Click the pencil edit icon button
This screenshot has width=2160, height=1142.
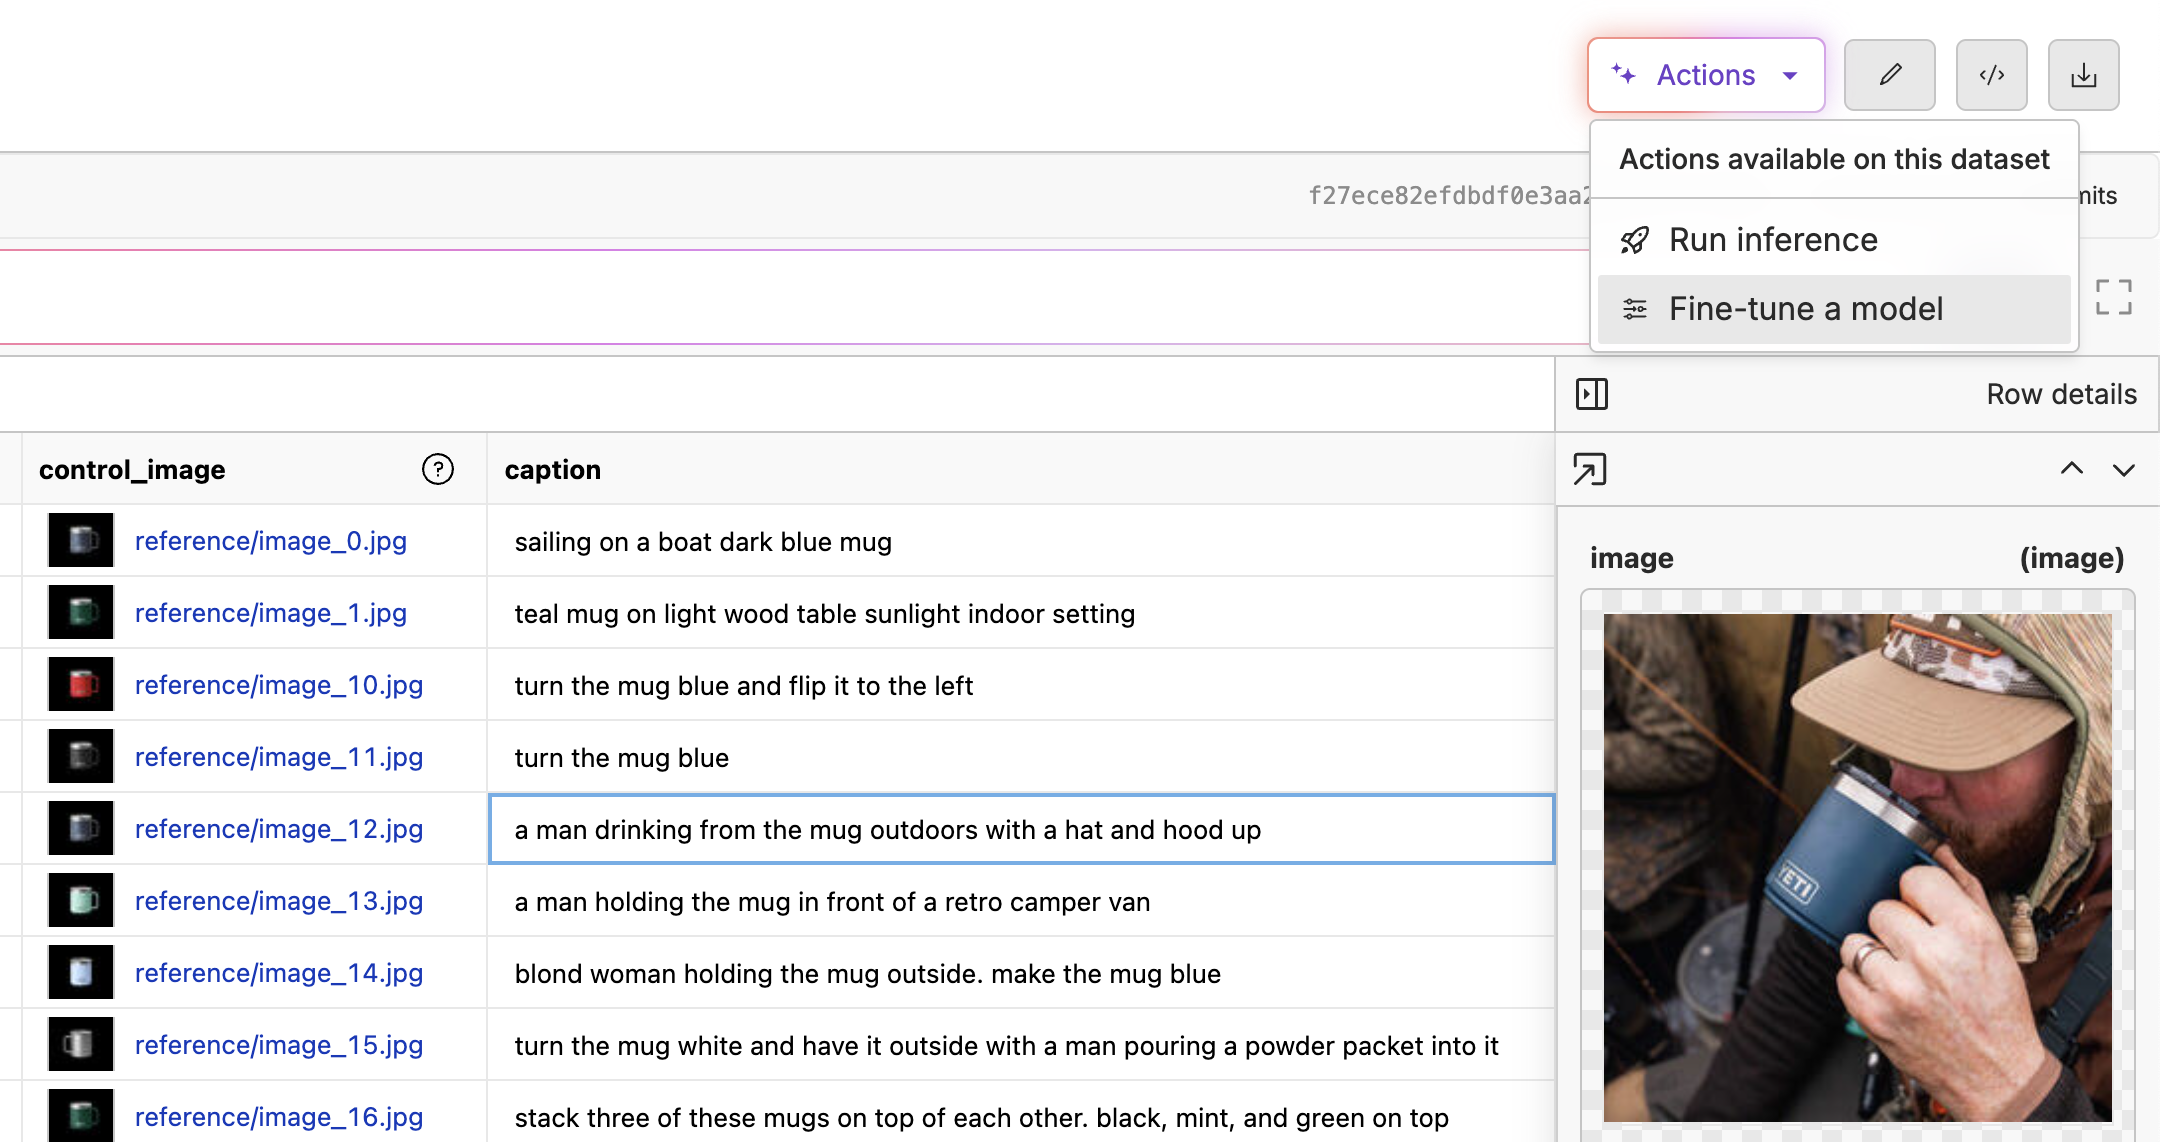(1889, 75)
